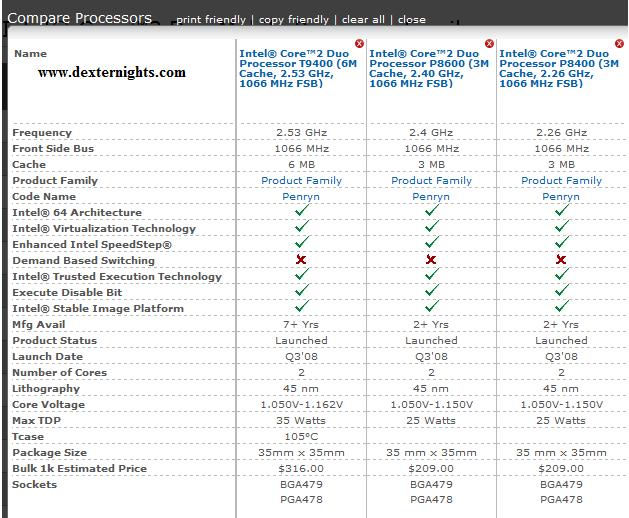Remove the T9400 processor from the comparison

[x=359, y=44]
